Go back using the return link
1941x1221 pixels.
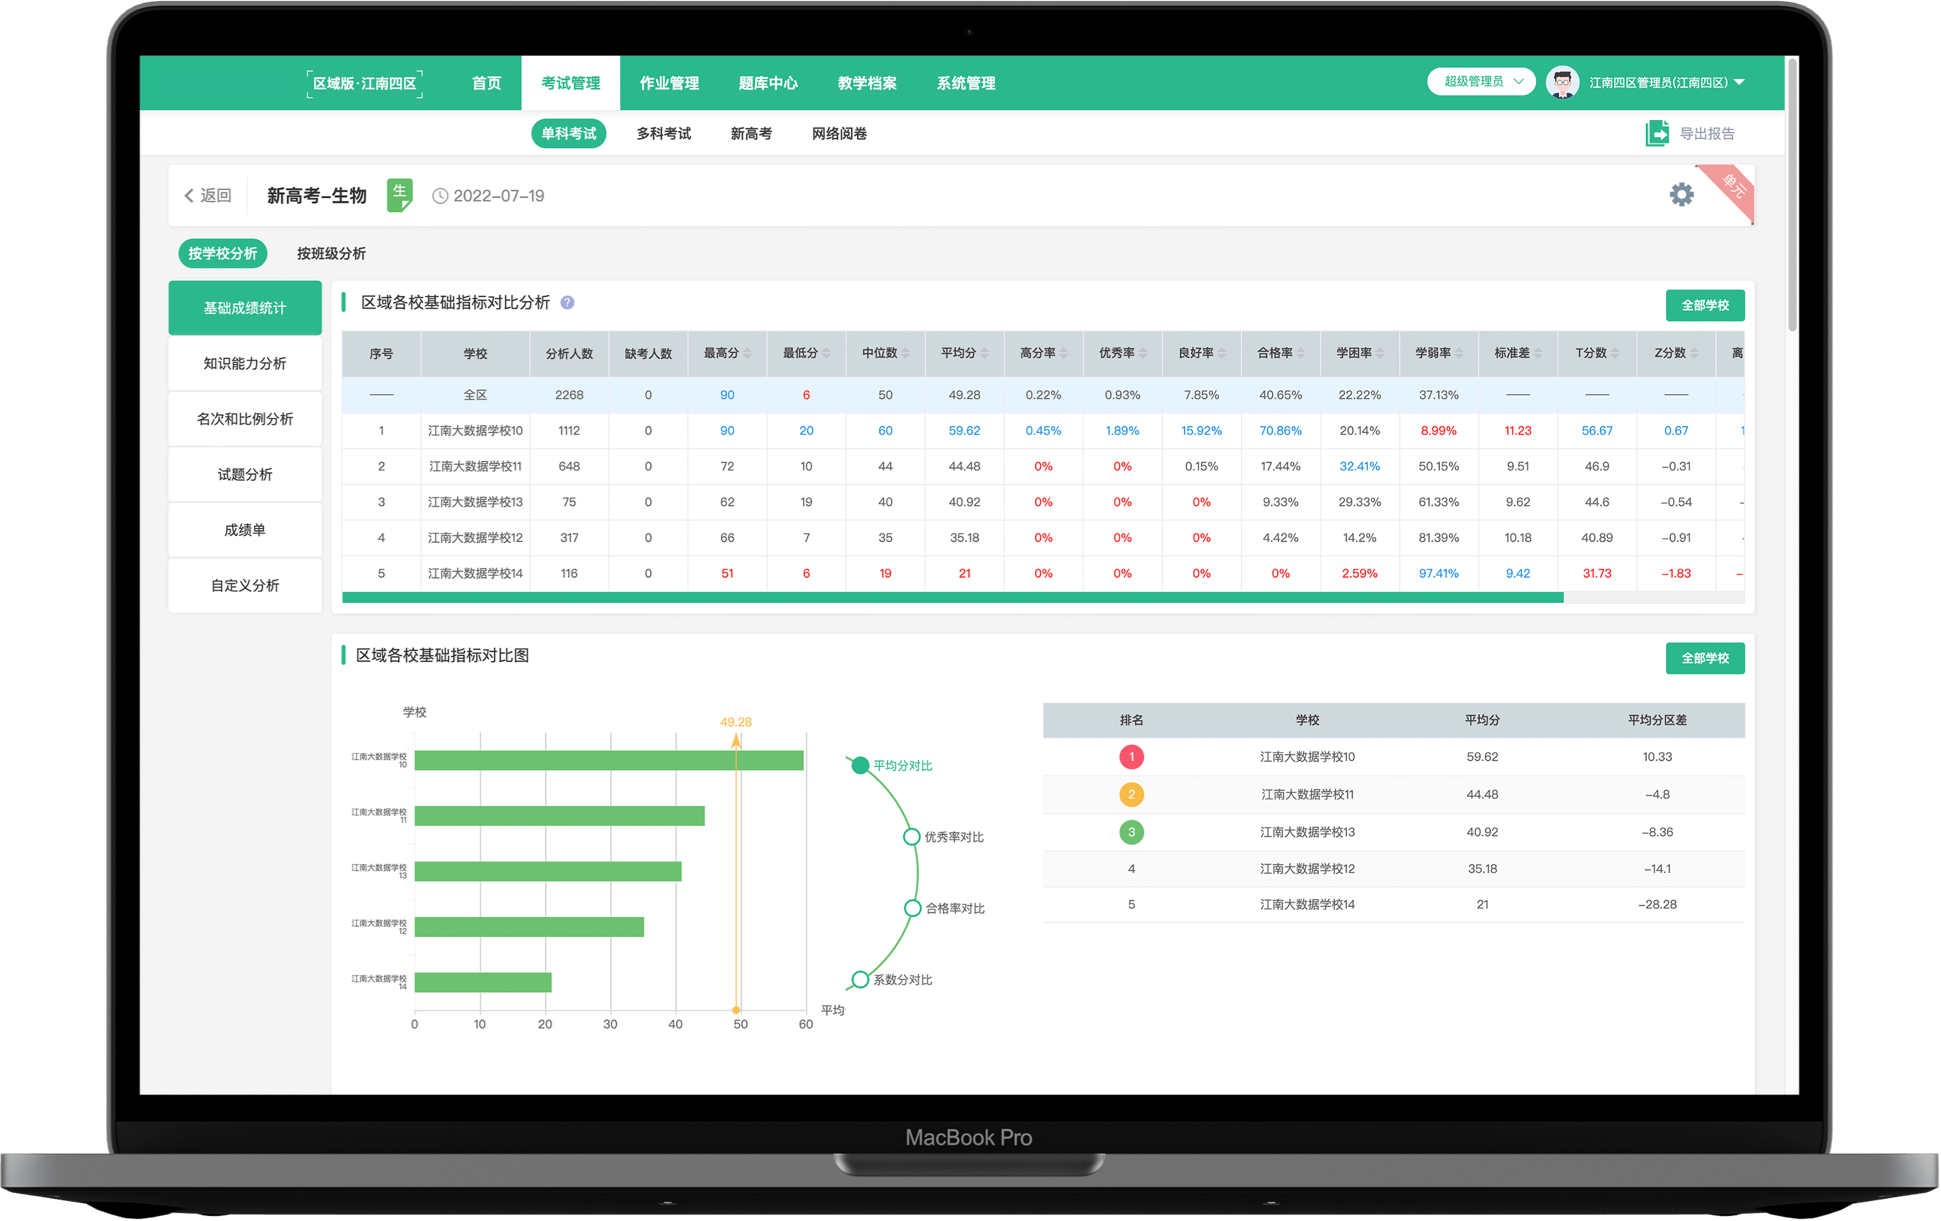pos(208,196)
